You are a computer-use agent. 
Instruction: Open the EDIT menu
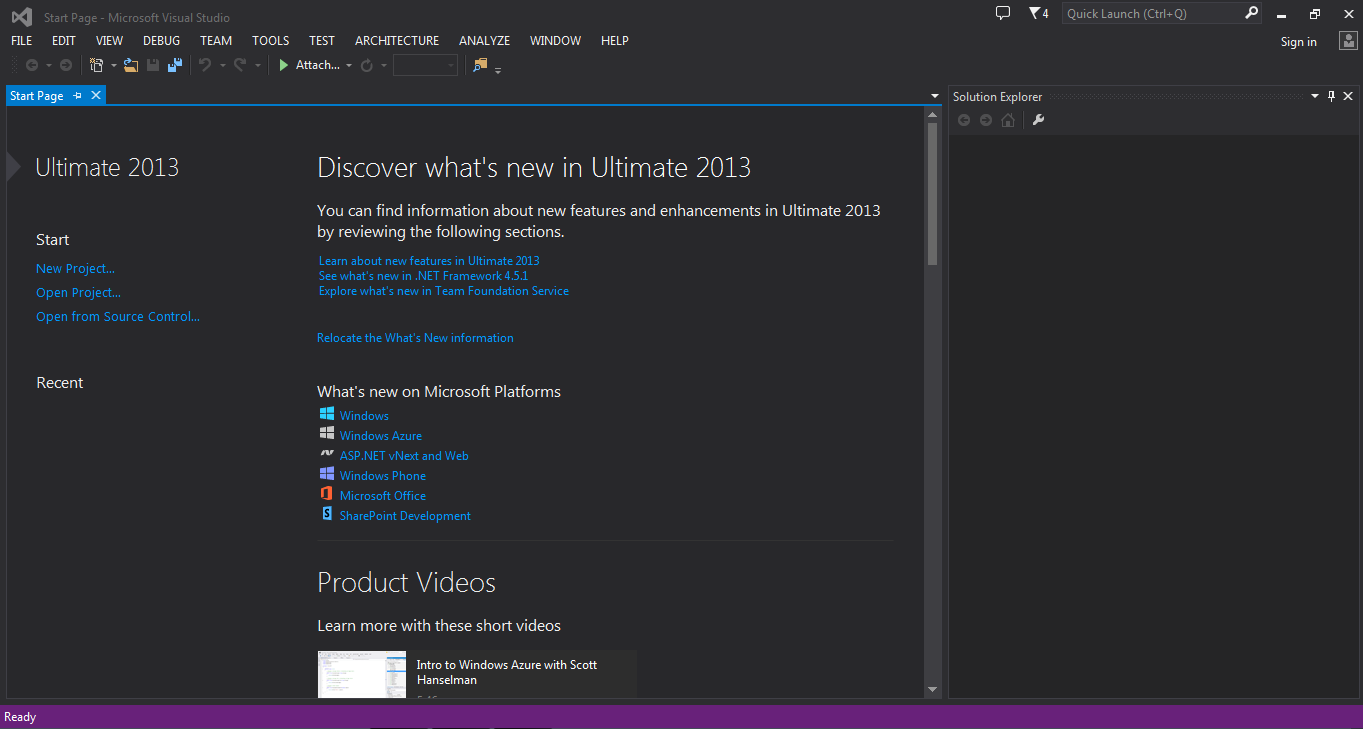64,41
